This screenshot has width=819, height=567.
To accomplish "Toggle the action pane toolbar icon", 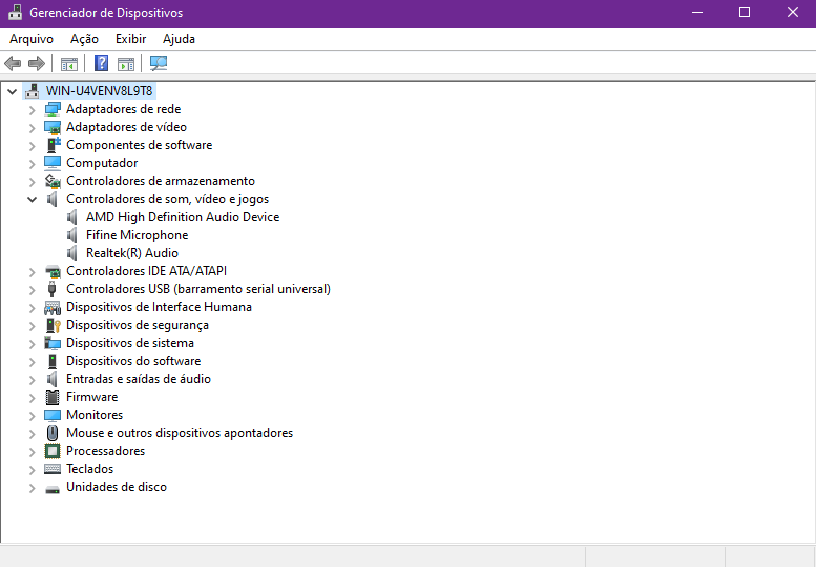I will click(126, 64).
